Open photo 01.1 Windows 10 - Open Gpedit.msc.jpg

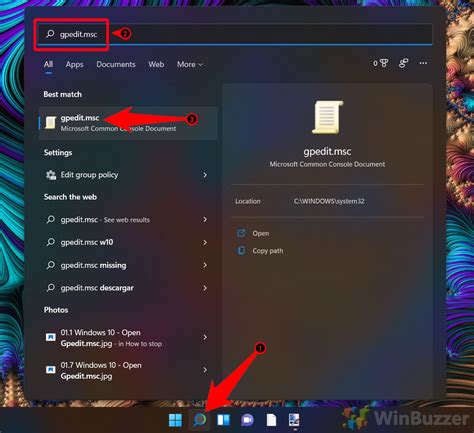click(x=128, y=338)
